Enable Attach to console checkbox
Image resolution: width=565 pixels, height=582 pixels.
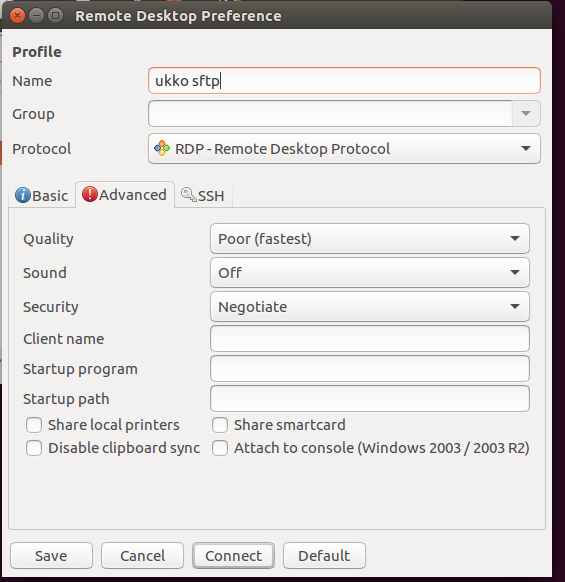coord(220,448)
